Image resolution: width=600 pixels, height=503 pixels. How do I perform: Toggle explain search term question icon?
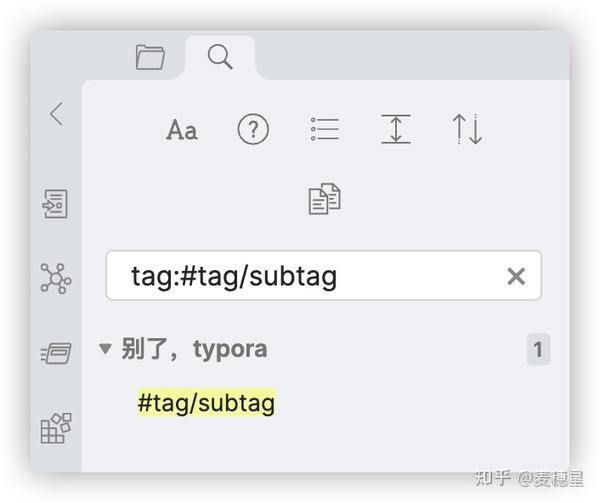pos(253,130)
